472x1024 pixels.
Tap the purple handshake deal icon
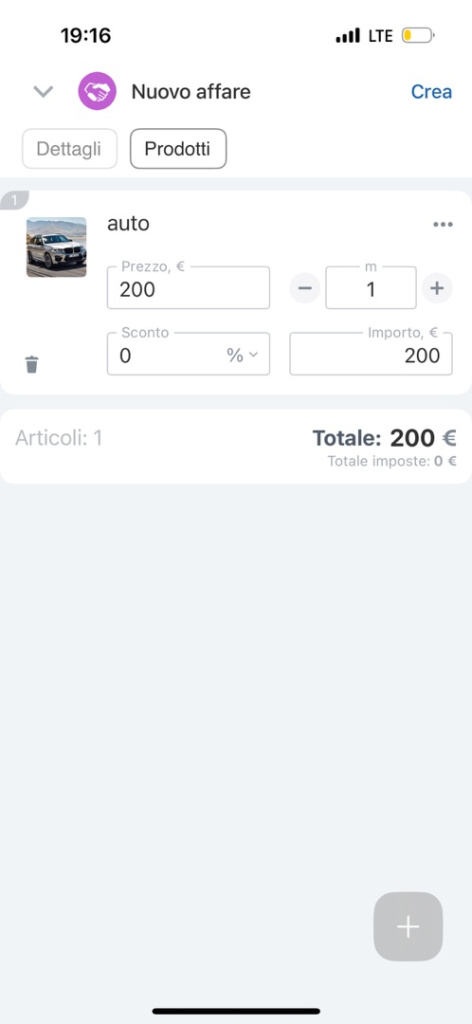pyautogui.click(x=97, y=91)
